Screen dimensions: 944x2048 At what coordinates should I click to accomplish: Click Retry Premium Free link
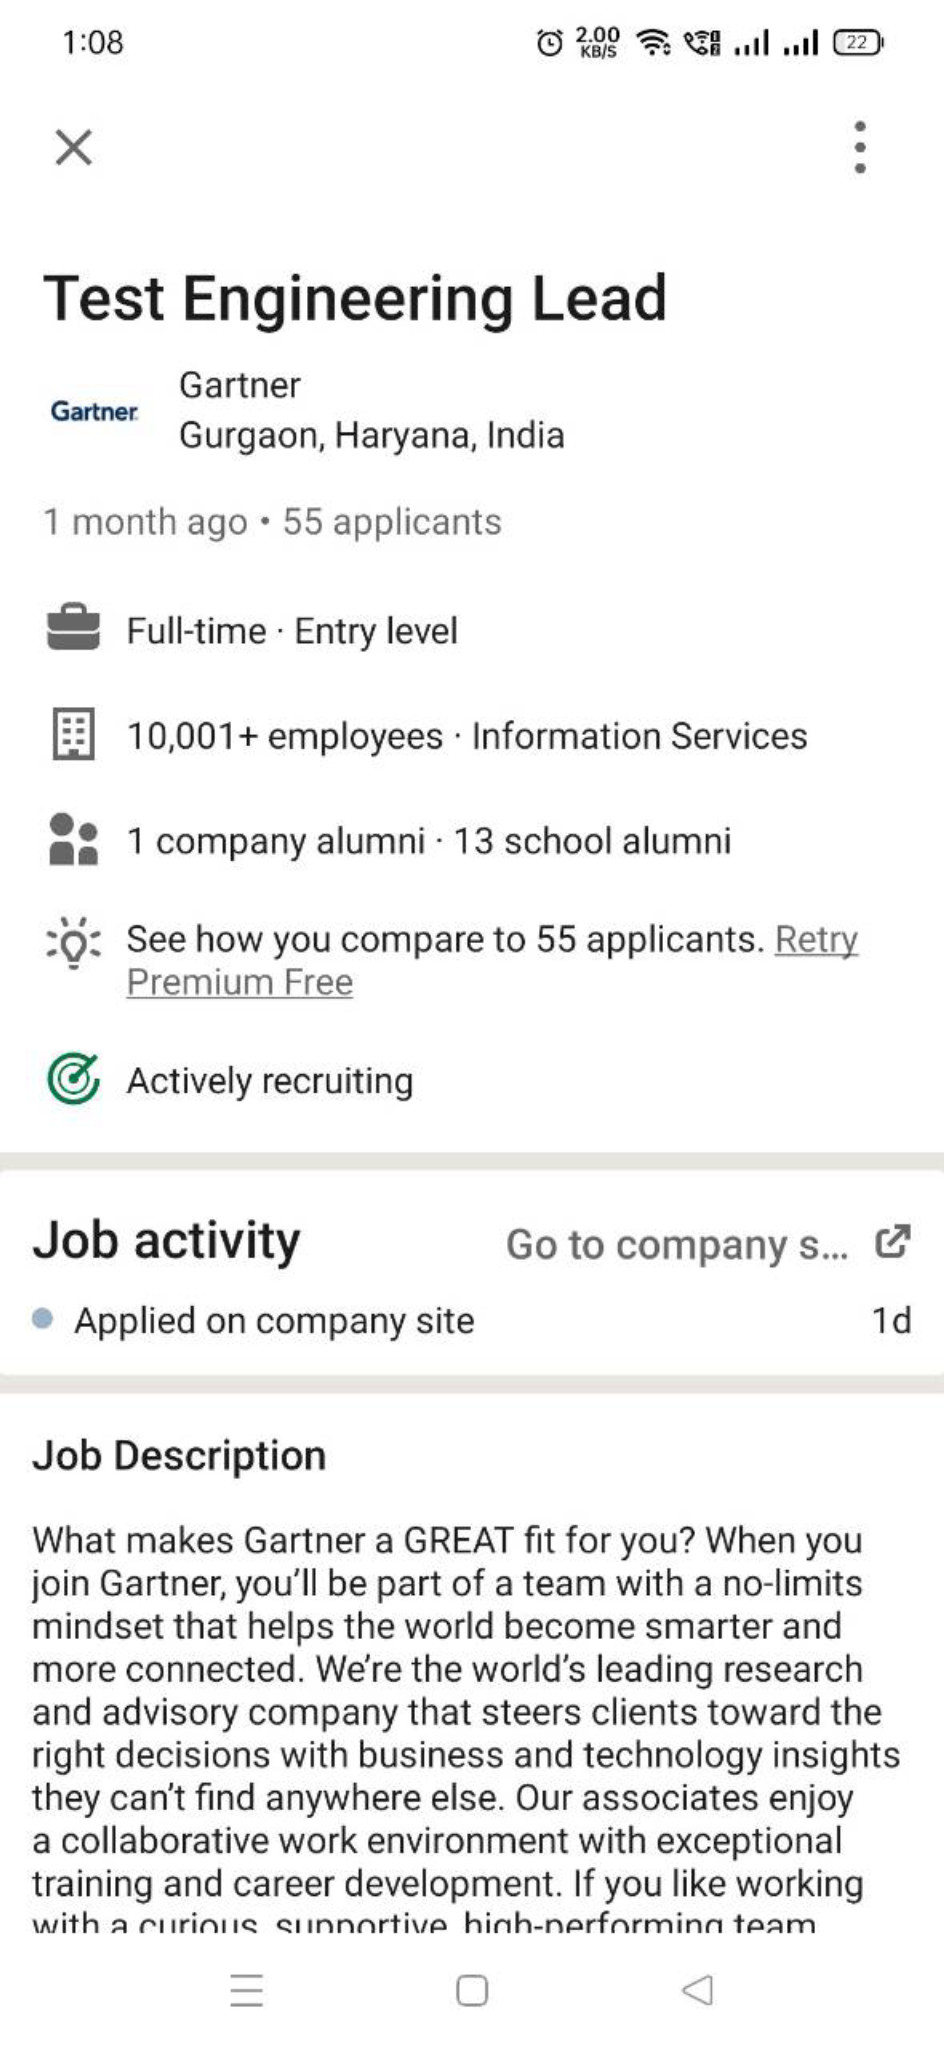coord(240,982)
